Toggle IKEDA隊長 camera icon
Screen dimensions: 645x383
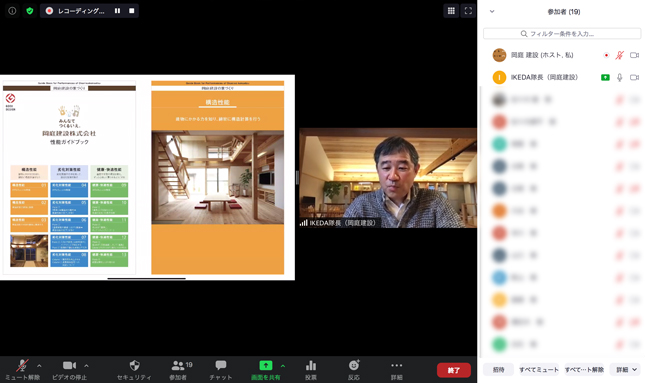point(634,77)
